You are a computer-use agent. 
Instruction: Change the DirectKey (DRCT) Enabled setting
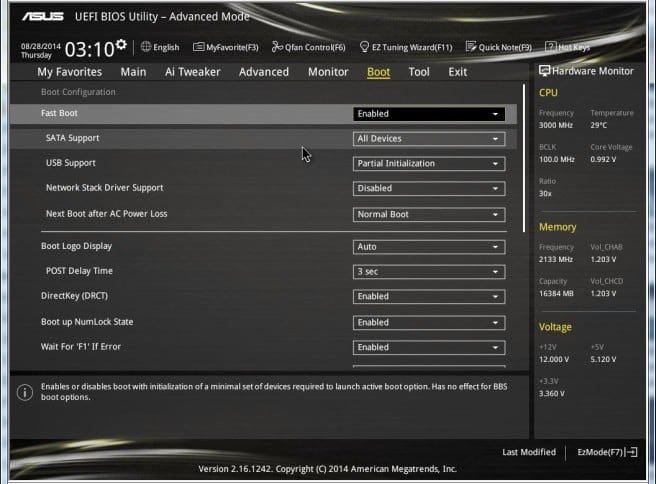pos(429,297)
